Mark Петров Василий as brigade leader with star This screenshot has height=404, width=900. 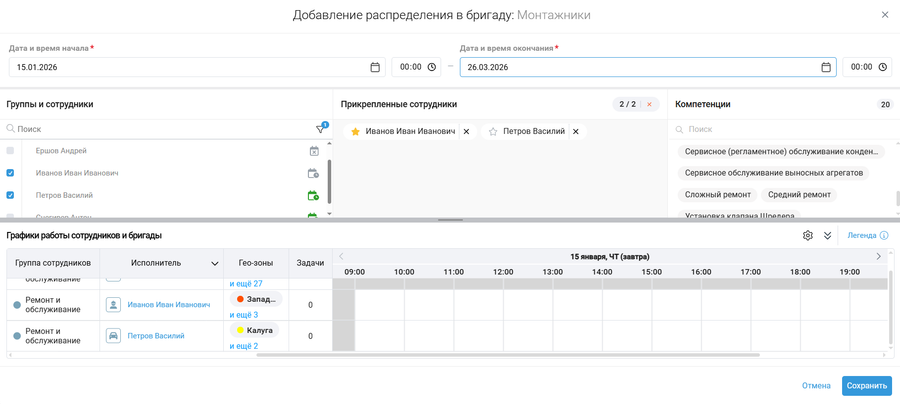[493, 132]
